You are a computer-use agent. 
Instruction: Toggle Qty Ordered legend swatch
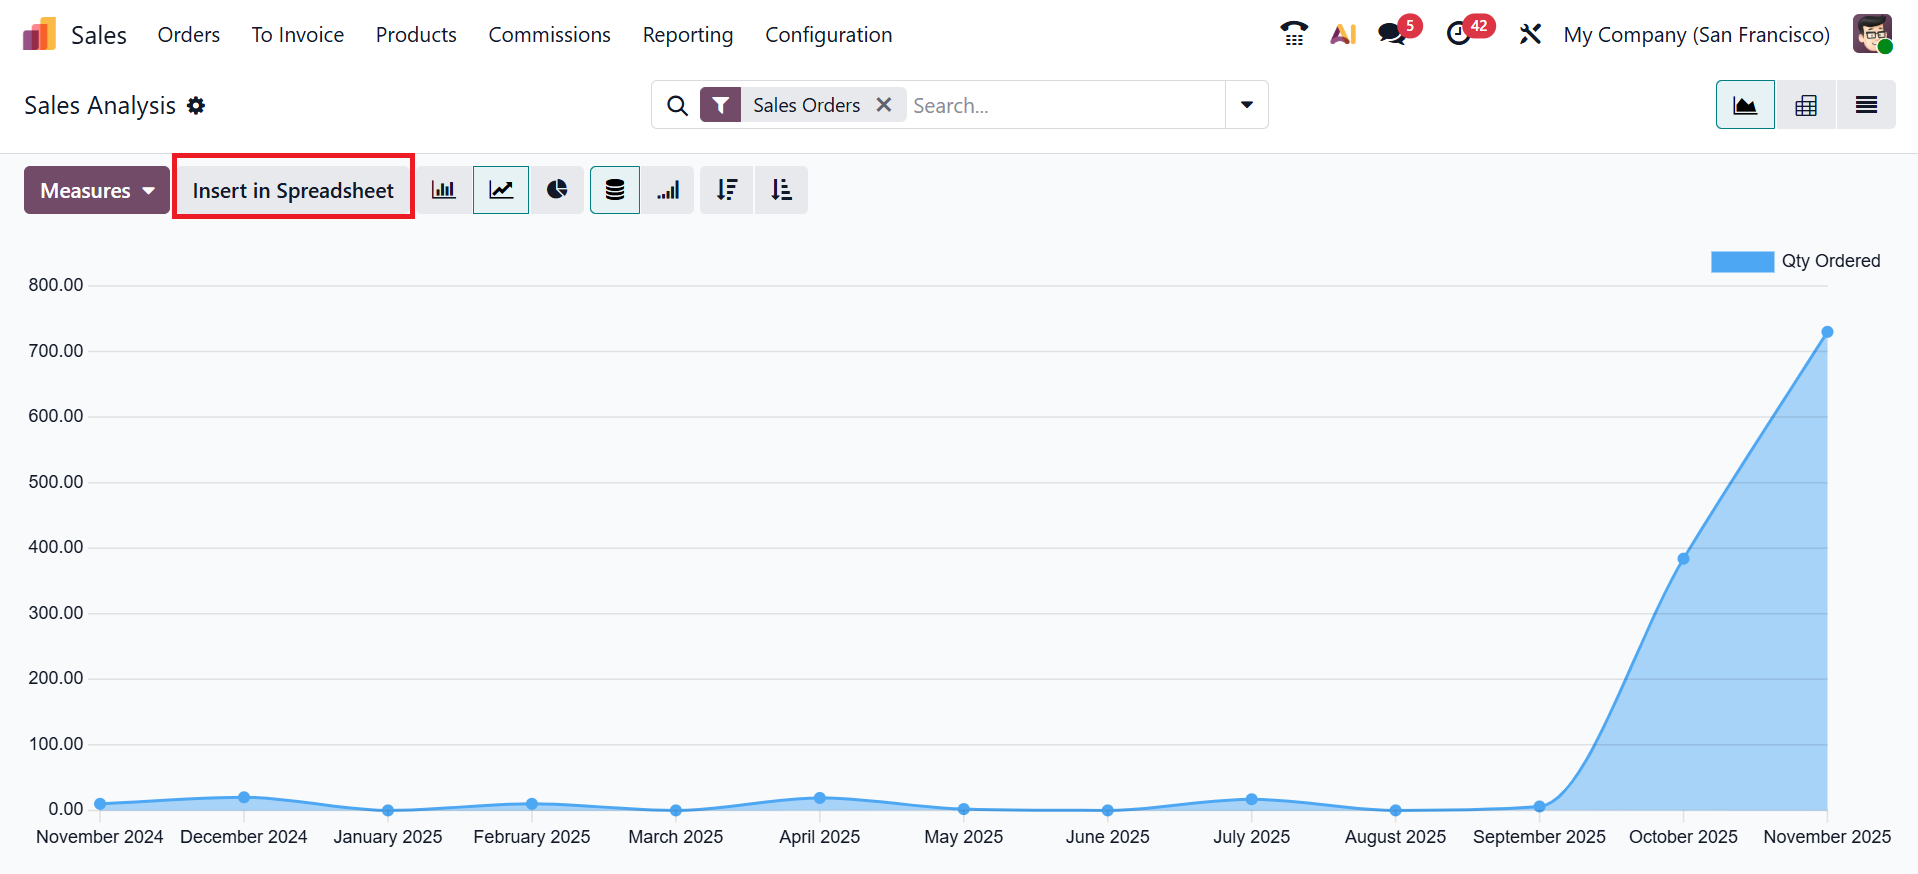(1742, 262)
